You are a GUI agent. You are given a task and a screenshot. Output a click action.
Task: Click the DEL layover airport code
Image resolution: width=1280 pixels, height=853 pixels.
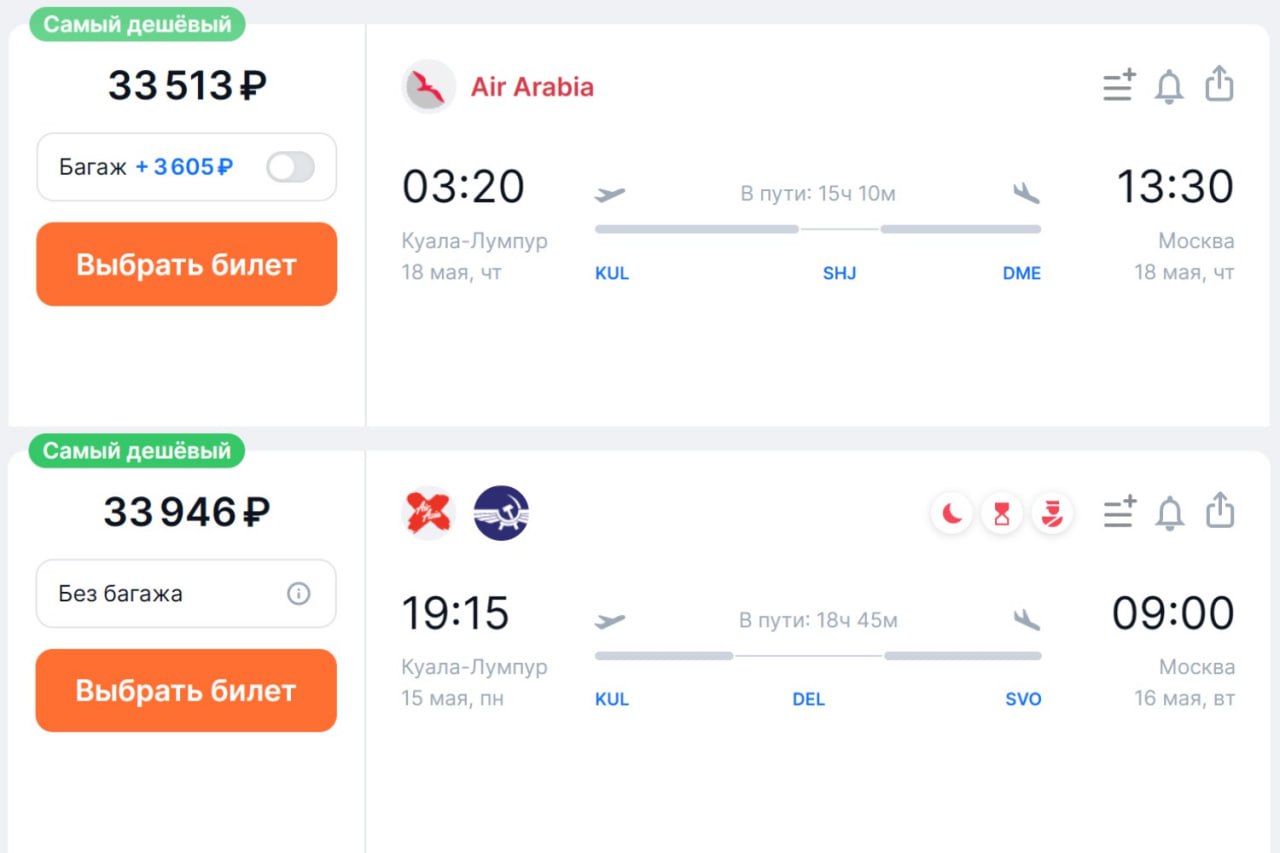[x=808, y=700]
